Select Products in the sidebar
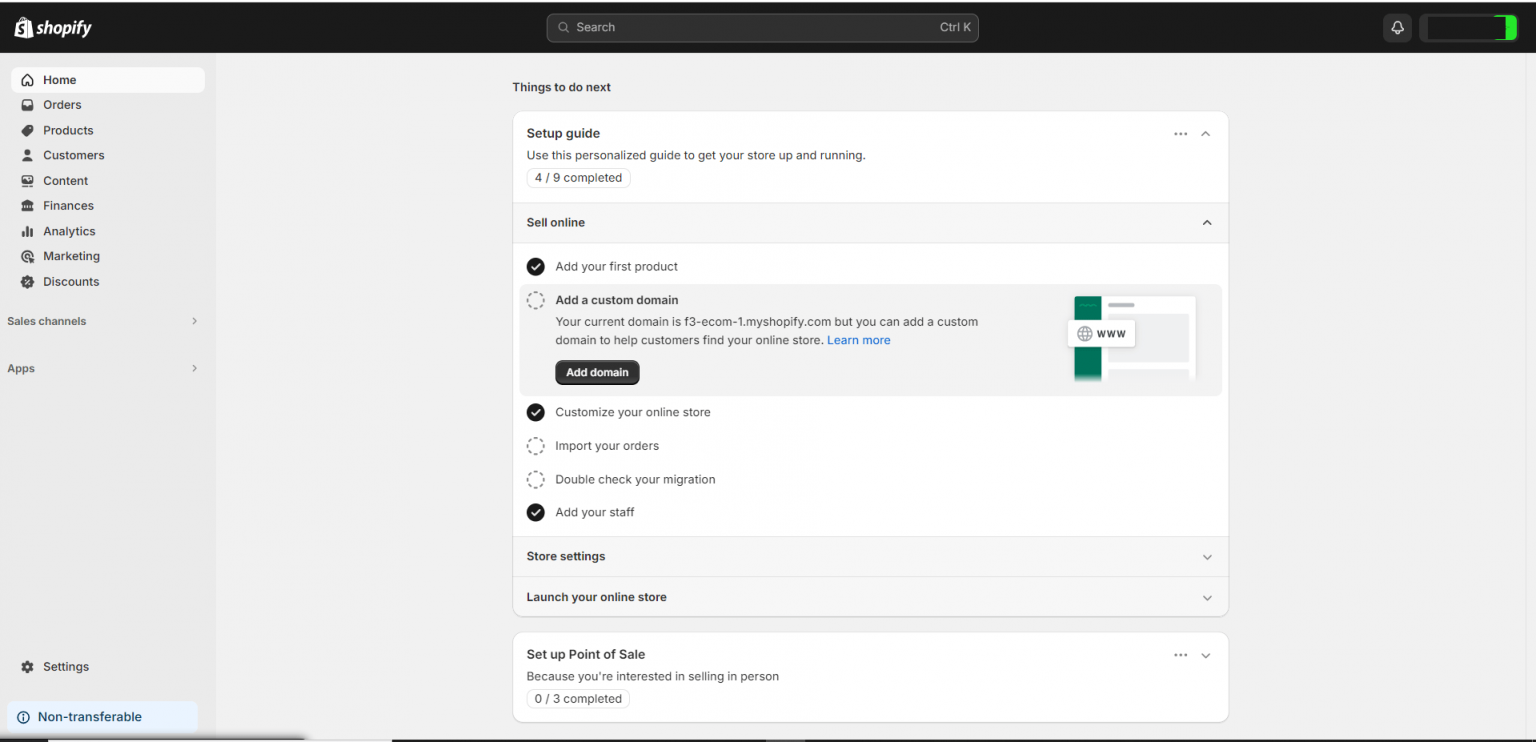Viewport: 1536px width, 742px height. point(69,130)
